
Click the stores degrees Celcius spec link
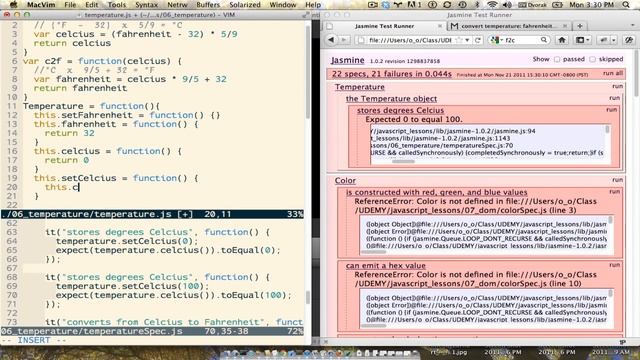pos(400,110)
